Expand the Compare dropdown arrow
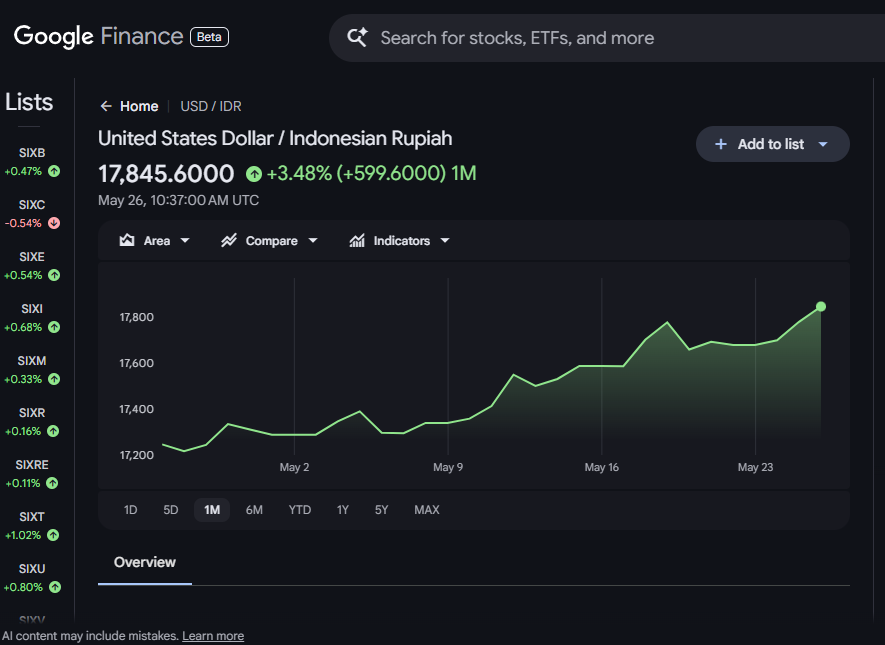 (313, 240)
